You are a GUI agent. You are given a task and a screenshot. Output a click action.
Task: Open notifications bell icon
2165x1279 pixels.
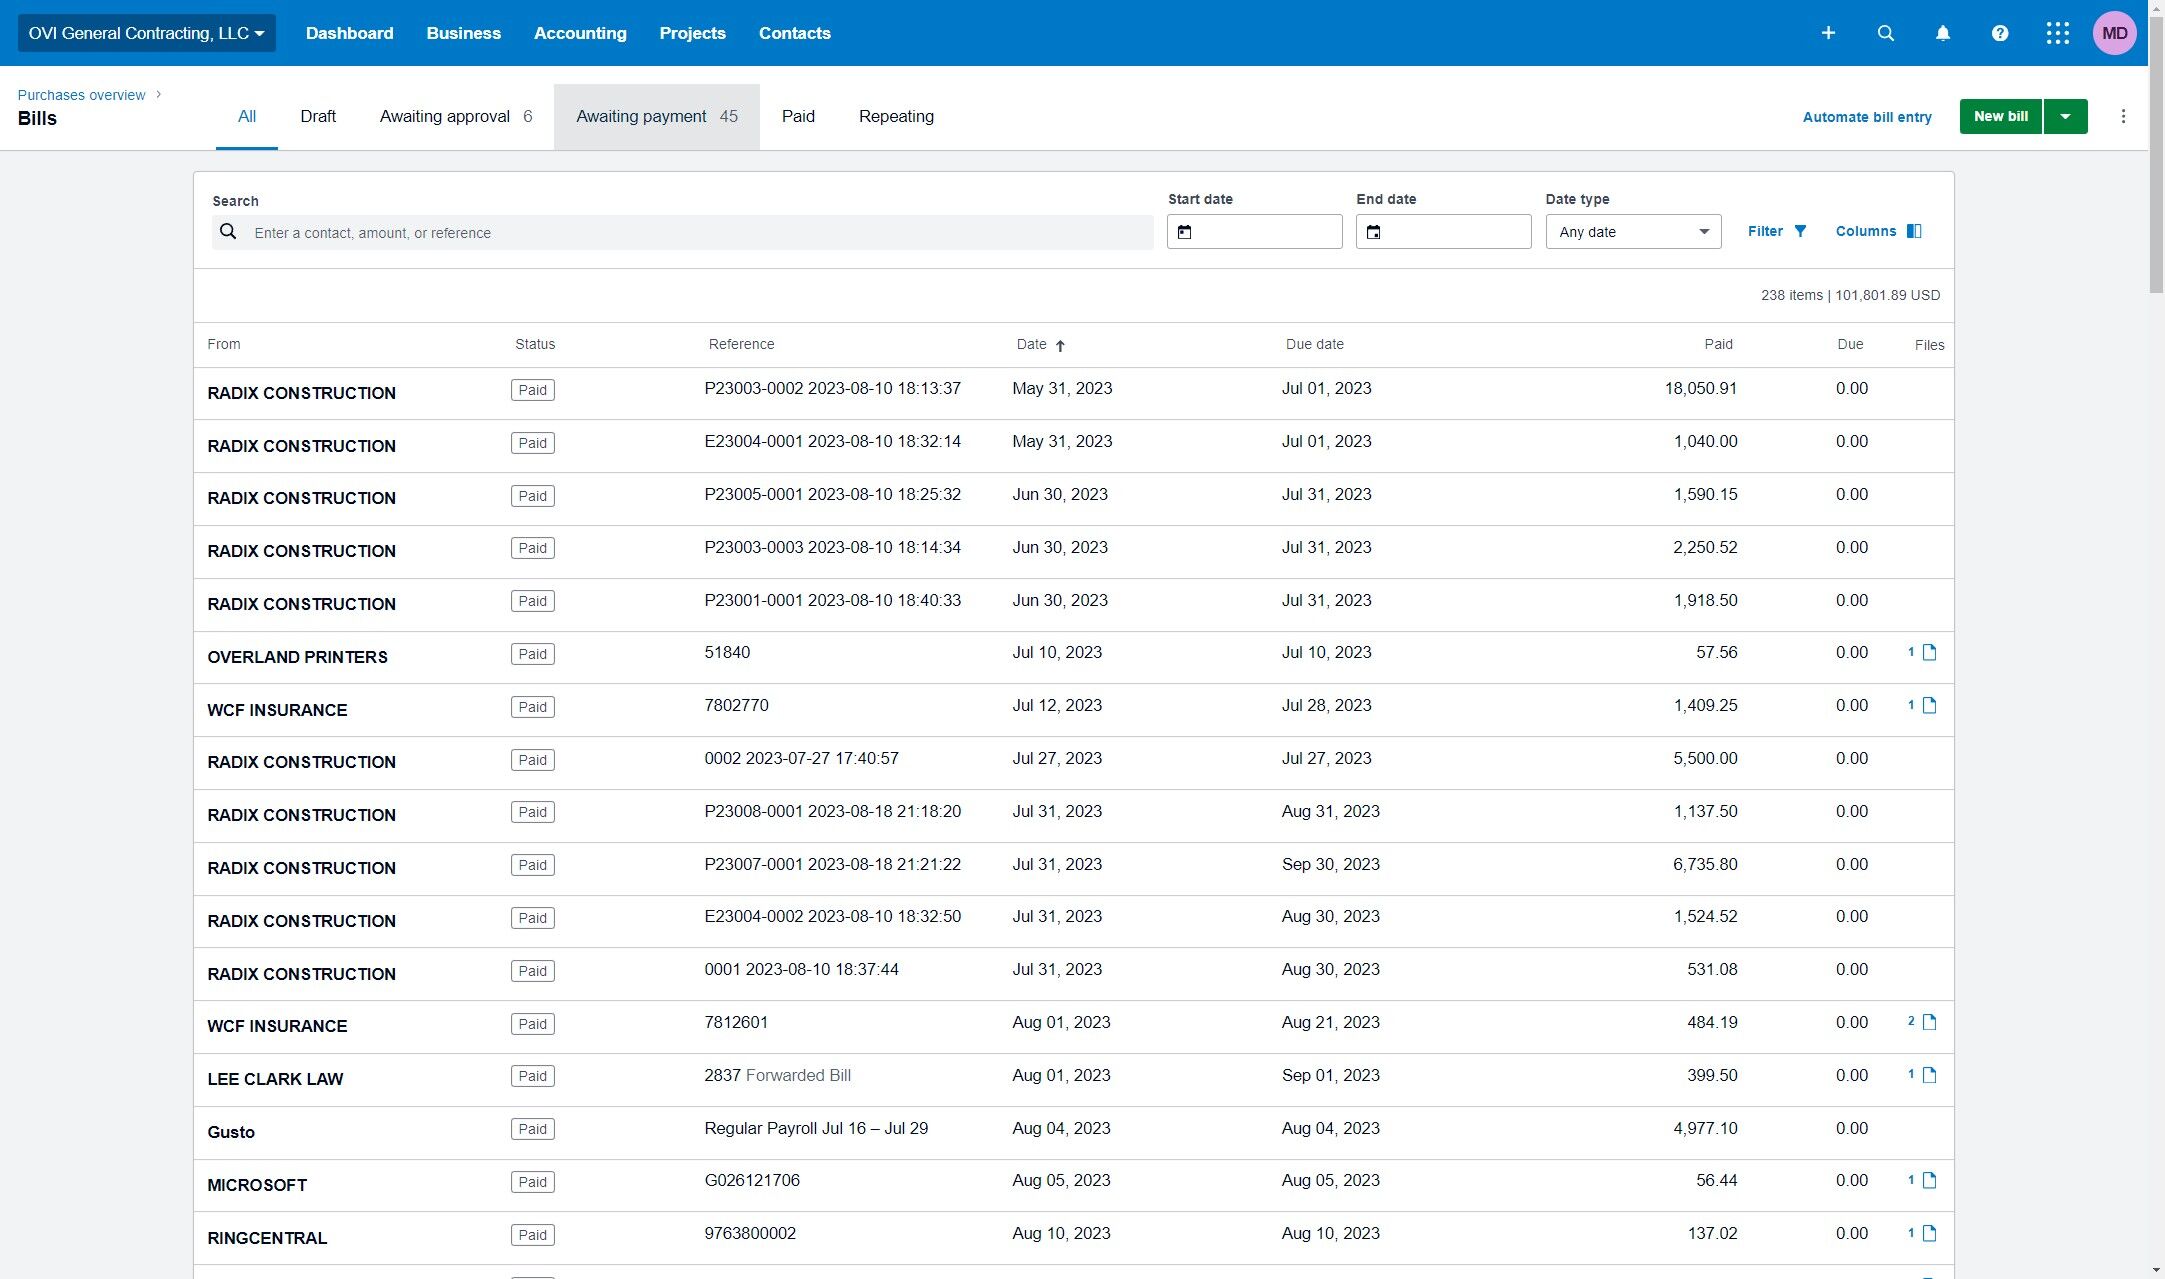coord(1942,33)
